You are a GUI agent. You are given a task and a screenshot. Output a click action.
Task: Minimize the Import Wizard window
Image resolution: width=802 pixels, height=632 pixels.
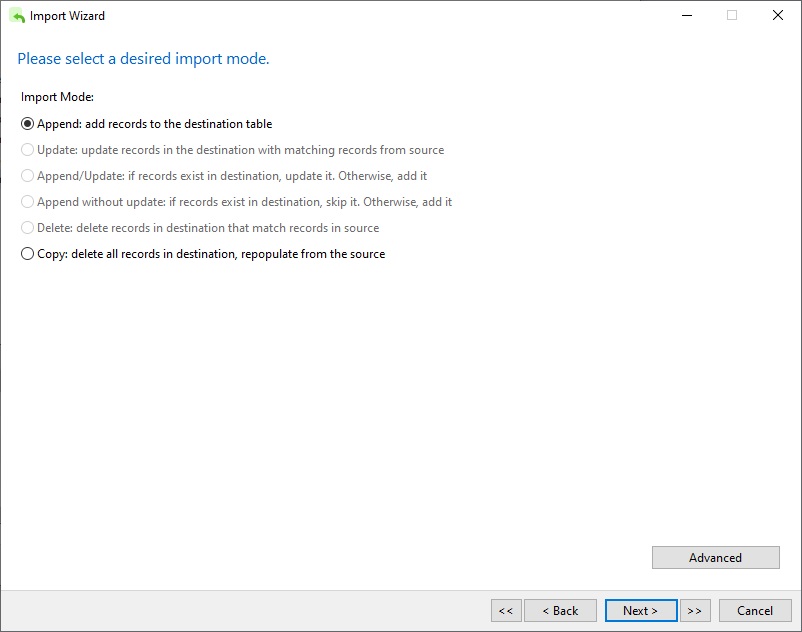click(687, 15)
